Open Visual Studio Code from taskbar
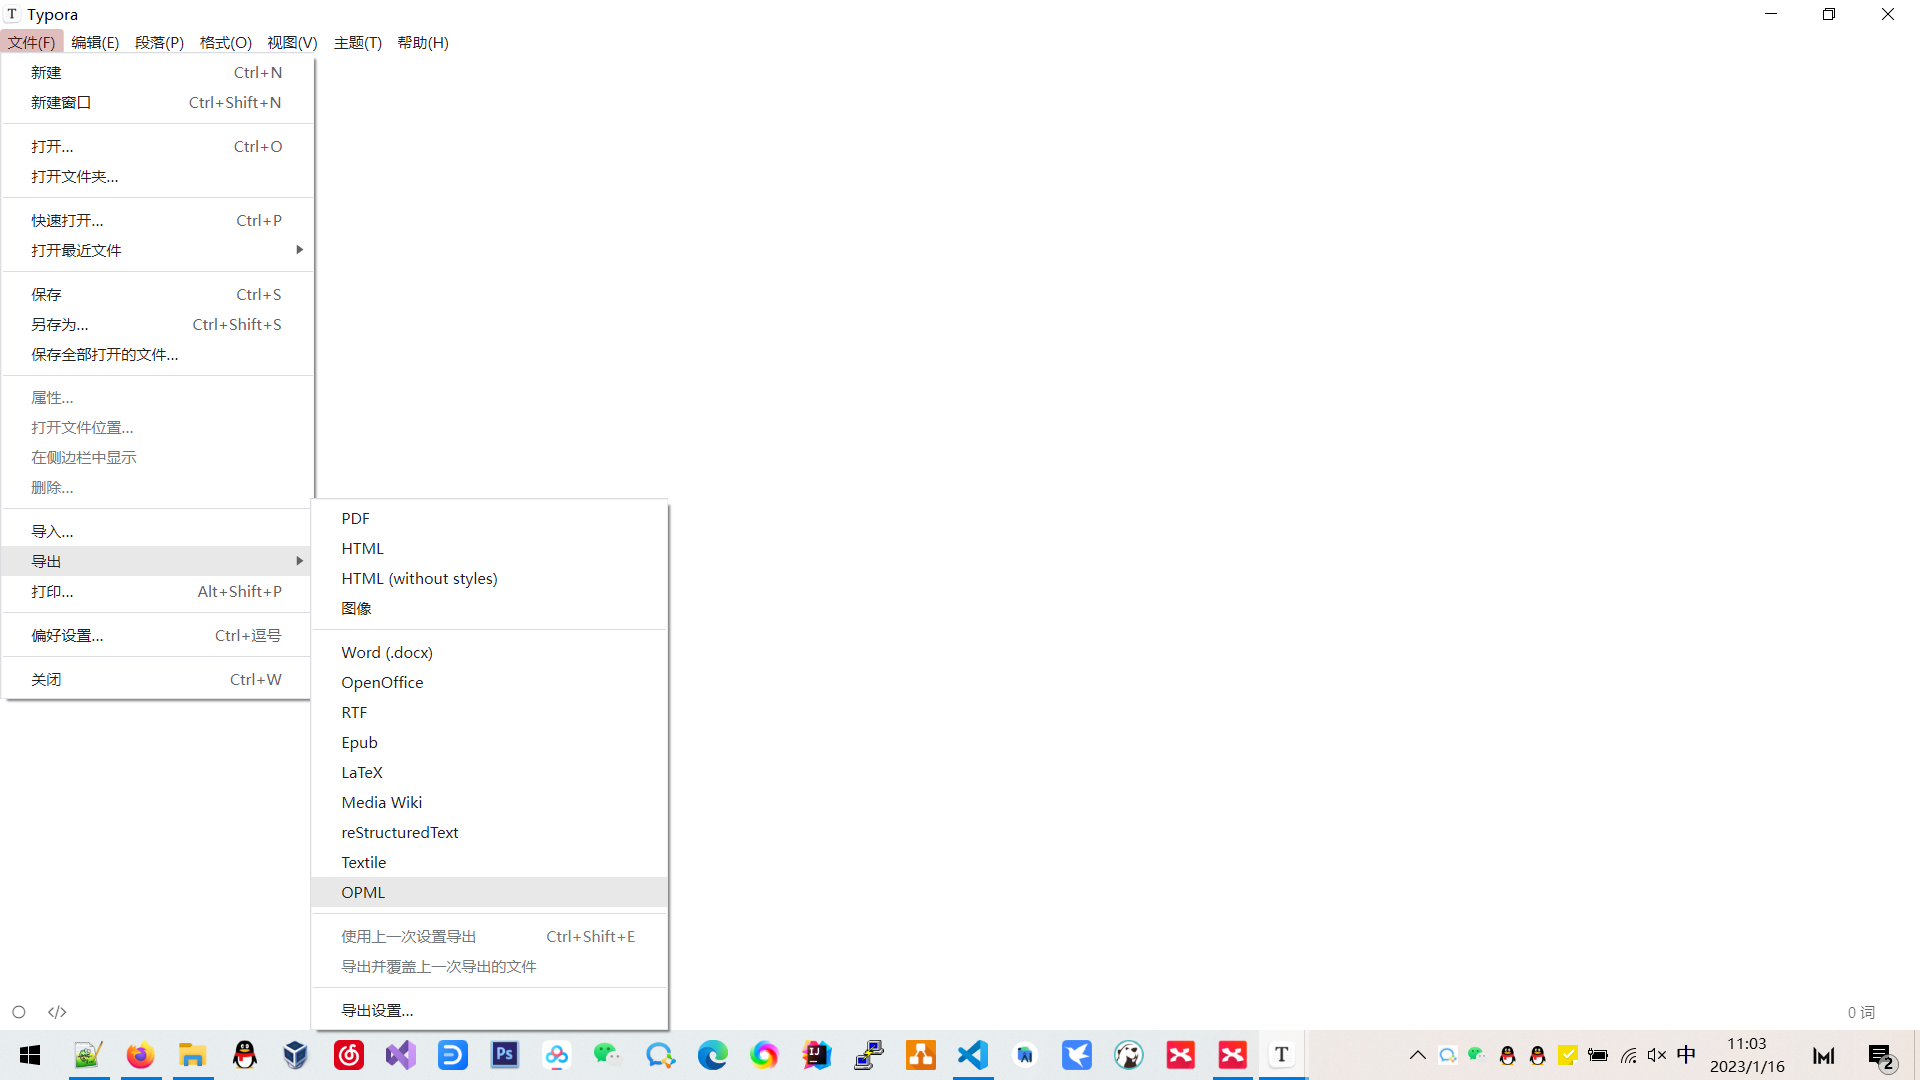 [973, 1055]
